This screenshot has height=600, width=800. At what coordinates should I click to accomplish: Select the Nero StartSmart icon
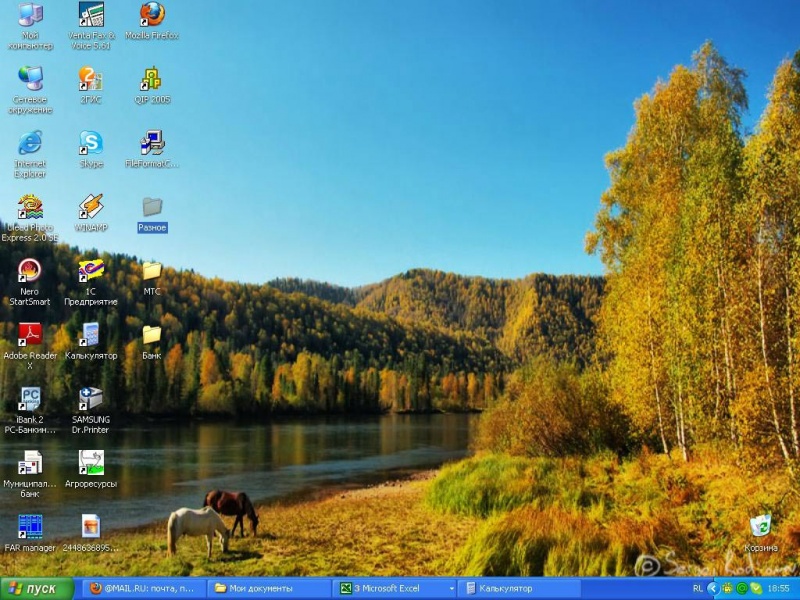(30, 271)
